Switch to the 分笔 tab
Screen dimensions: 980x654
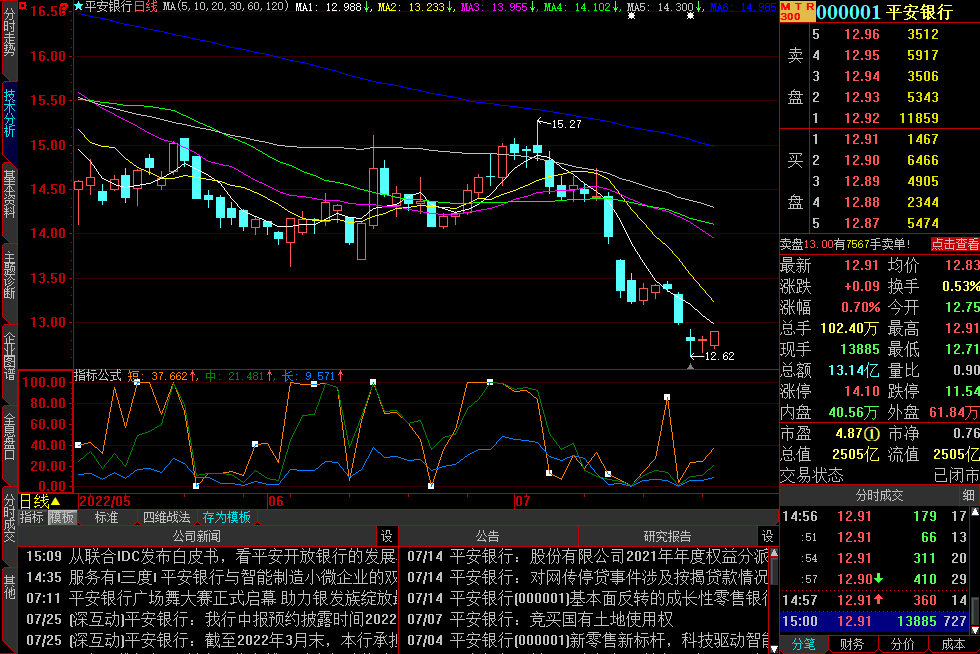pyautogui.click(x=804, y=645)
